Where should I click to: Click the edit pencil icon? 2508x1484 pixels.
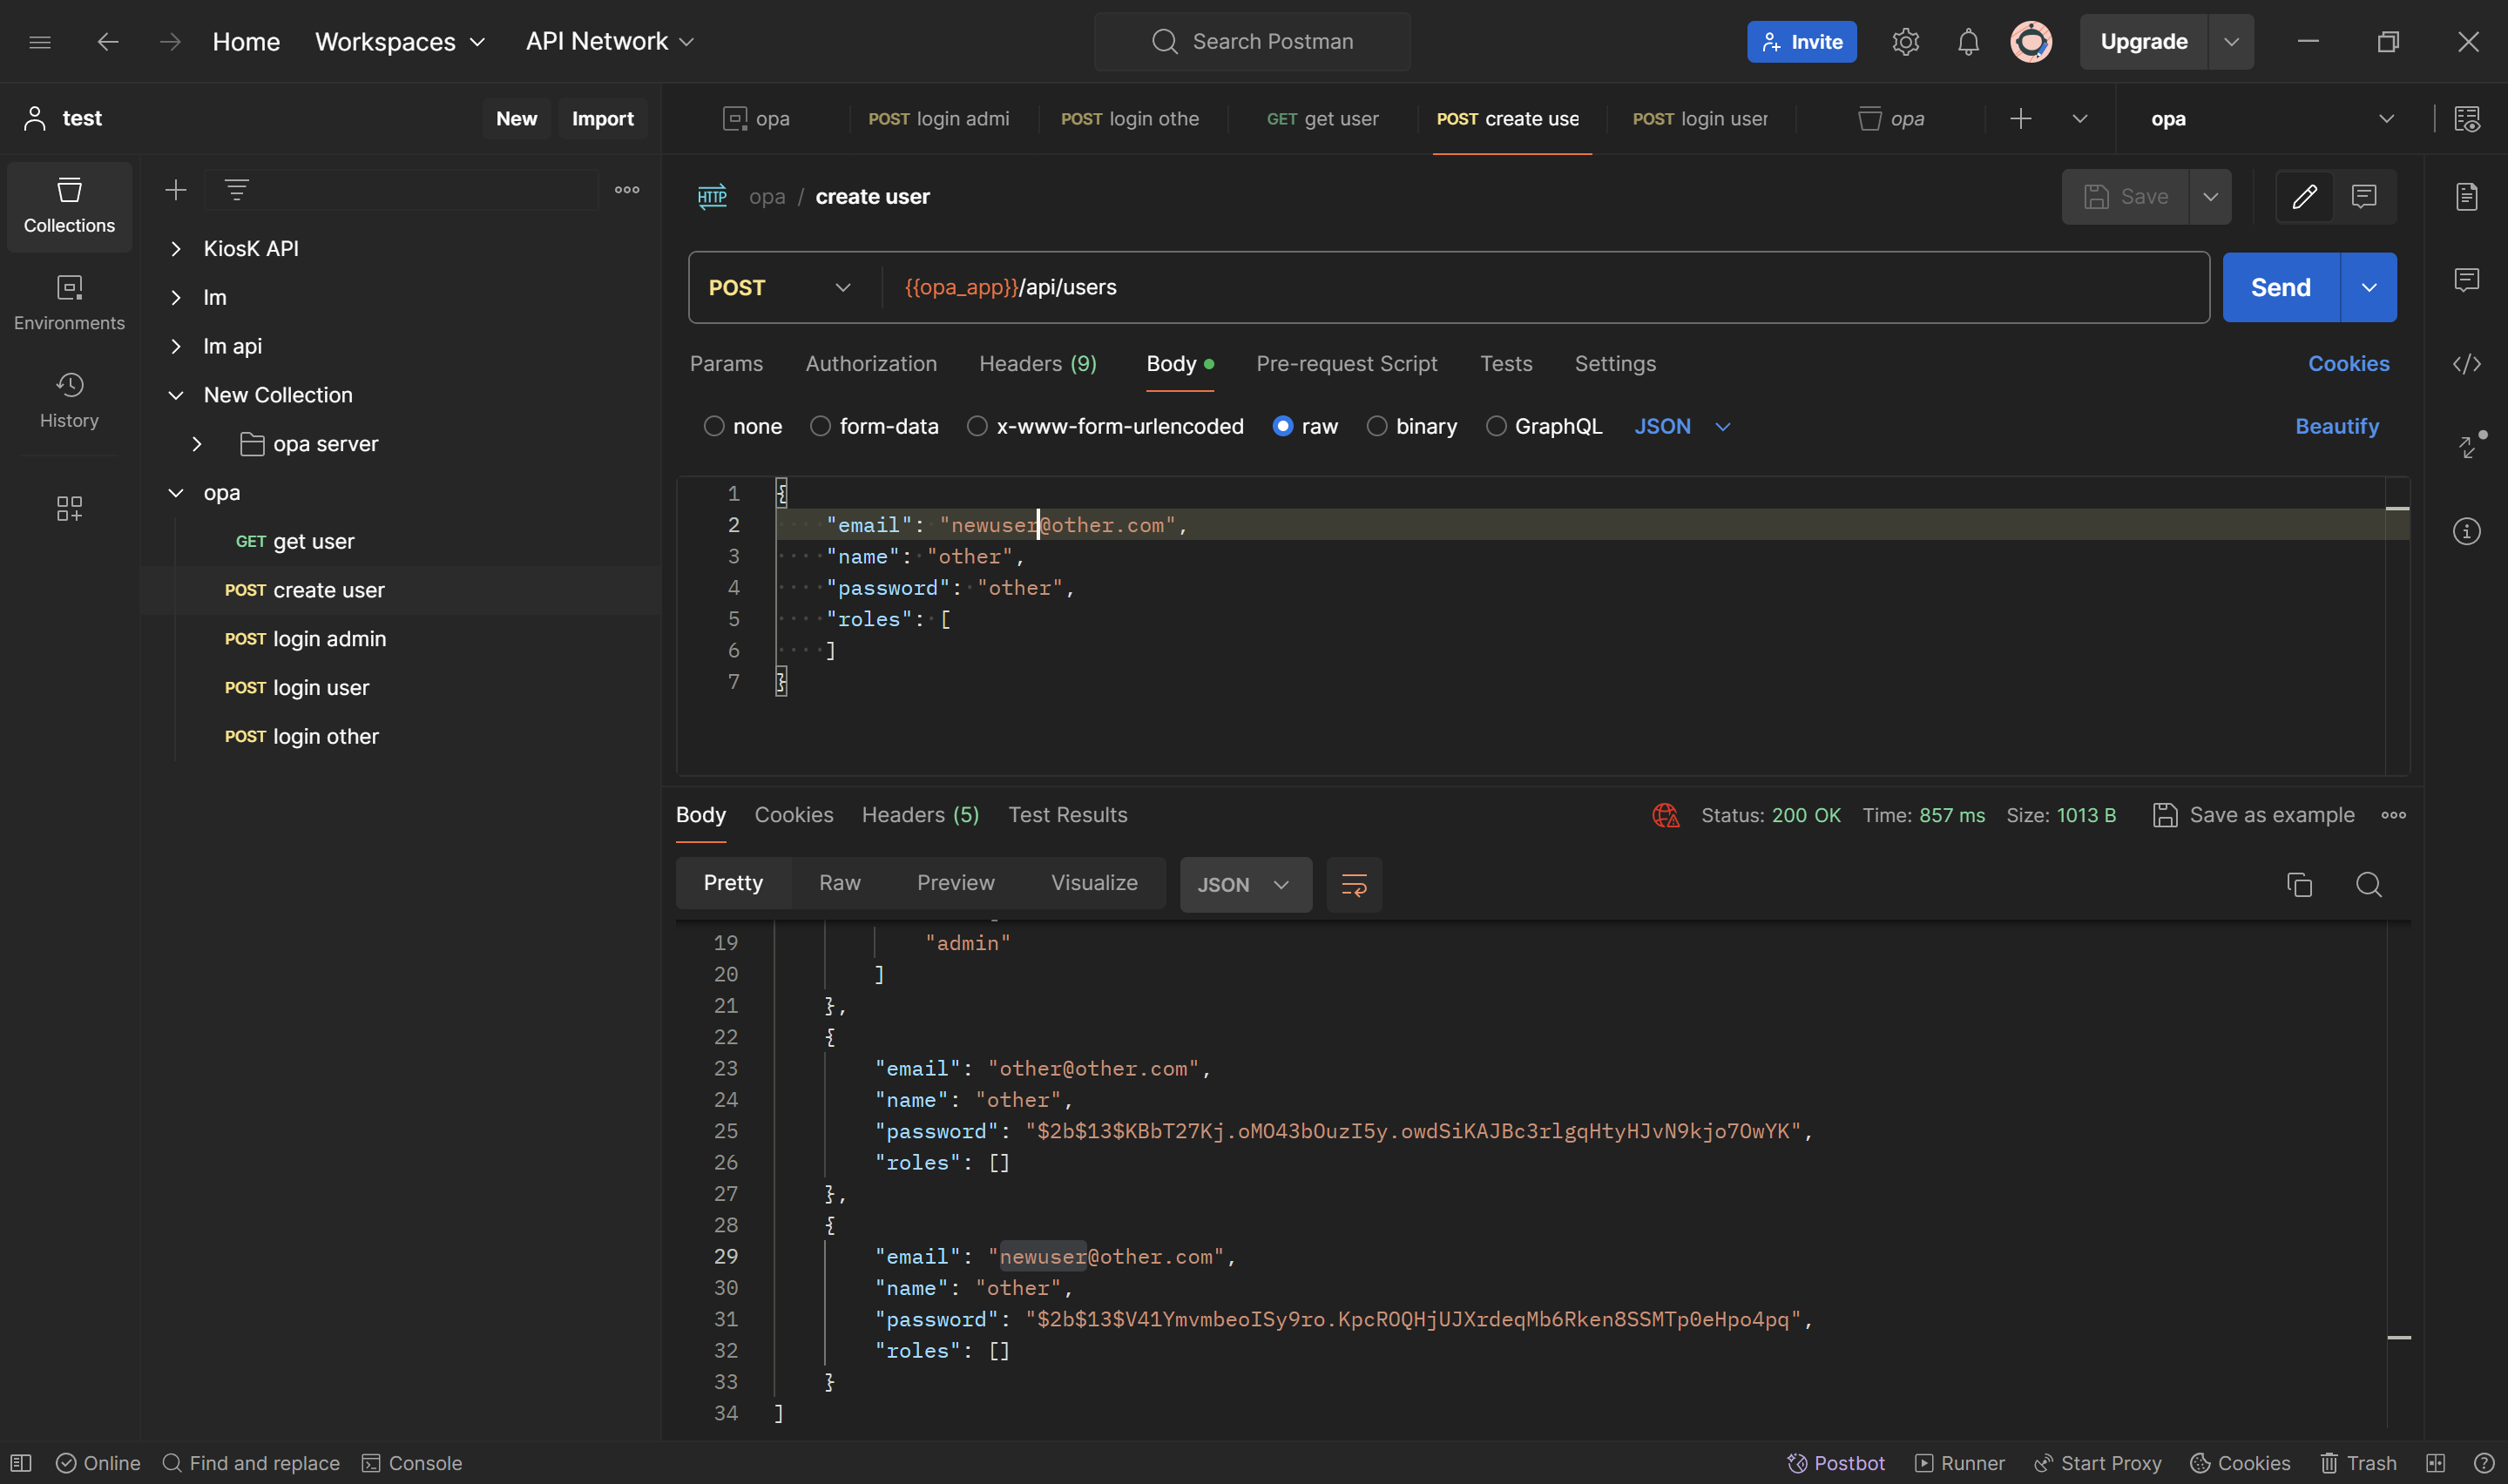[x=2304, y=197]
